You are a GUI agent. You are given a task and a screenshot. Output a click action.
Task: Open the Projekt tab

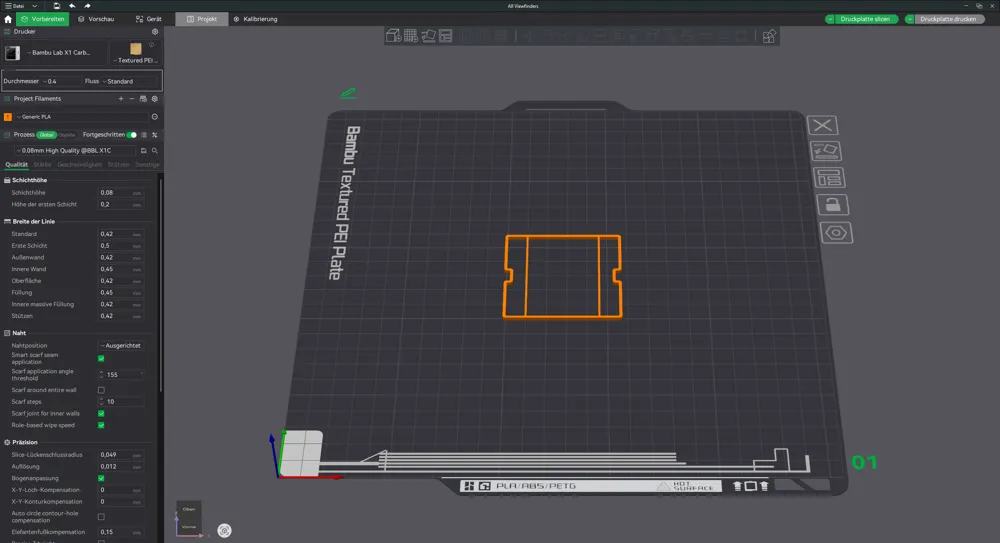click(x=202, y=19)
